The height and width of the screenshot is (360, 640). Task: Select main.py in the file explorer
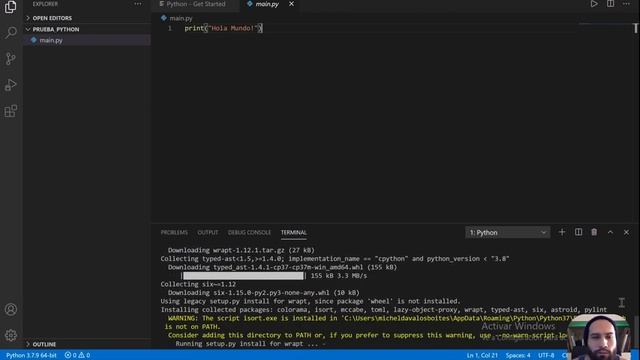pos(88,40)
